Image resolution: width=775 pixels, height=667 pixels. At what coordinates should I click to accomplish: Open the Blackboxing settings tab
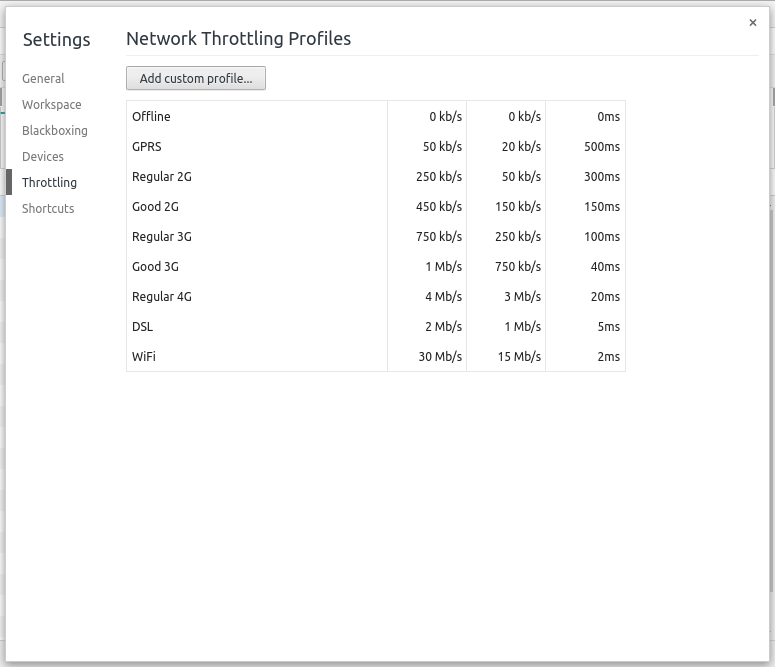pyautogui.click(x=55, y=130)
